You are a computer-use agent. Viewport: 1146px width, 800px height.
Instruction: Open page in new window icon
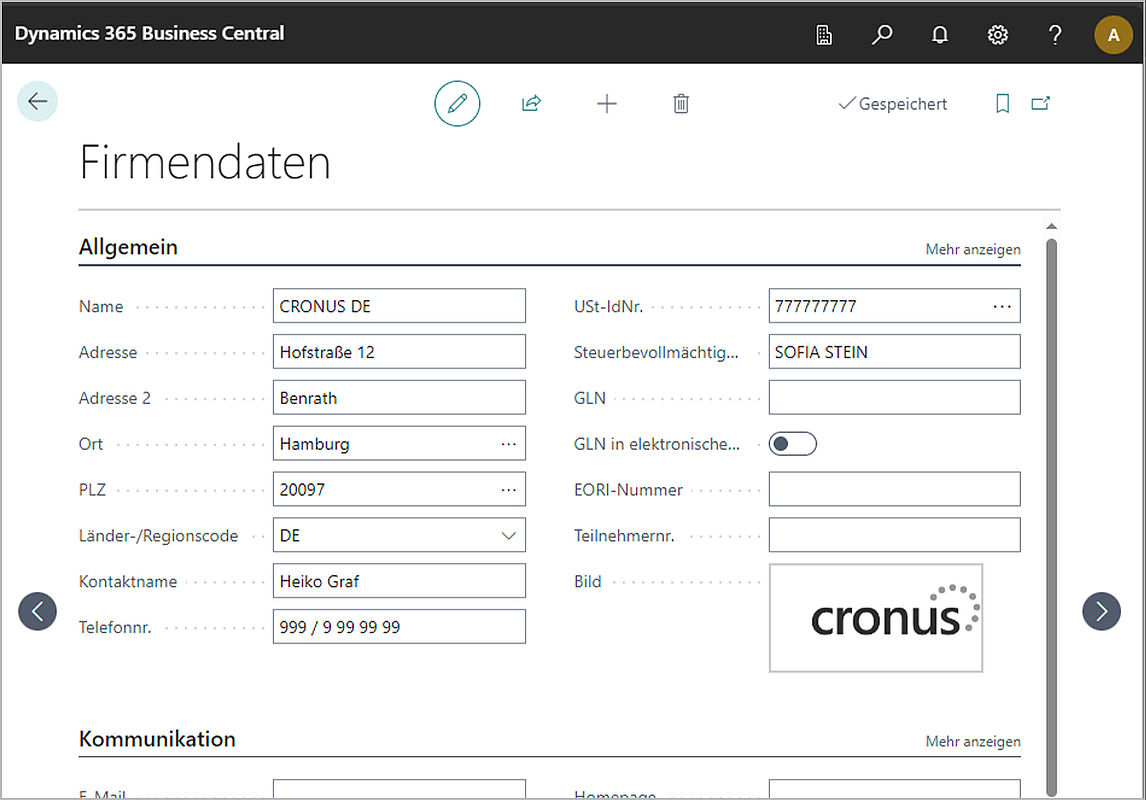(x=1041, y=103)
